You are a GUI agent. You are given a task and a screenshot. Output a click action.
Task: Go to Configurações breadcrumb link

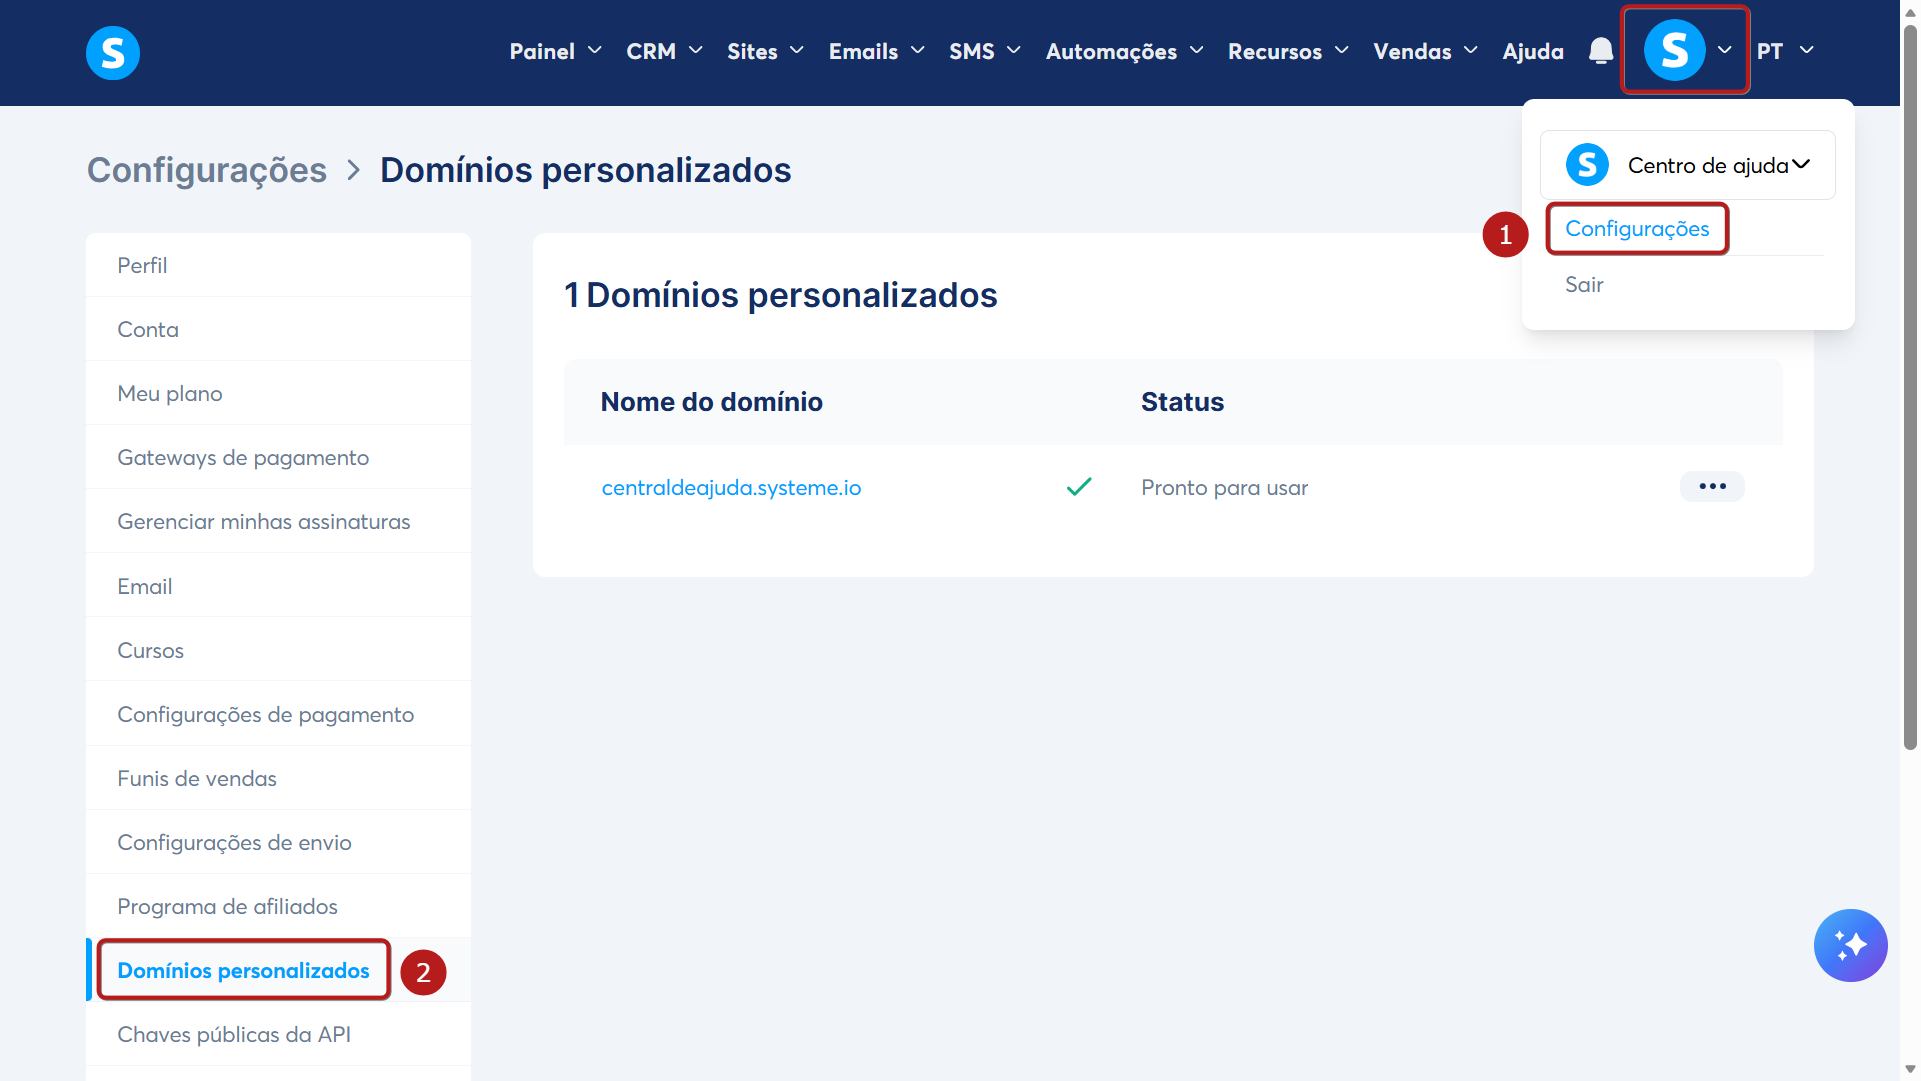tap(207, 170)
